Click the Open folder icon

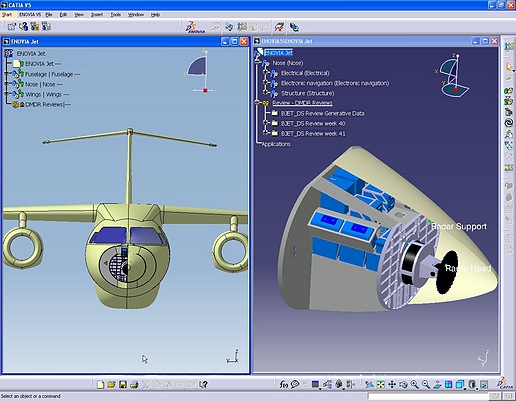111,385
